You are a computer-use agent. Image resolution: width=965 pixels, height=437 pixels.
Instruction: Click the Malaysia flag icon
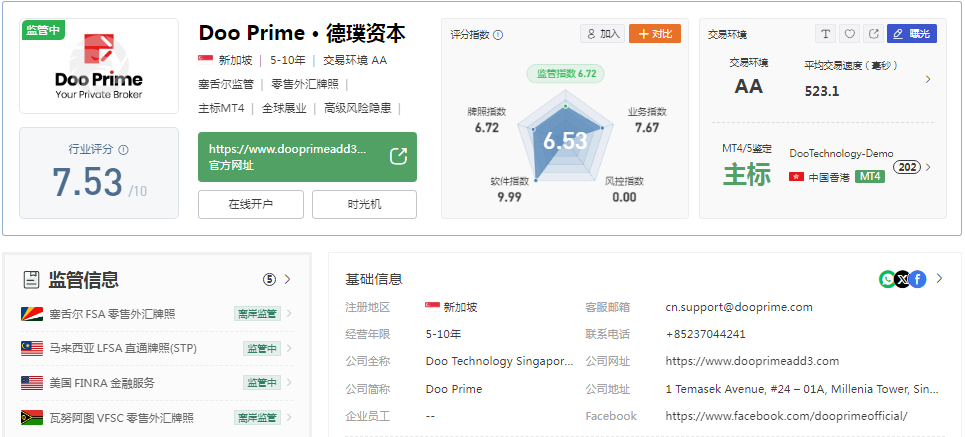click(32, 348)
